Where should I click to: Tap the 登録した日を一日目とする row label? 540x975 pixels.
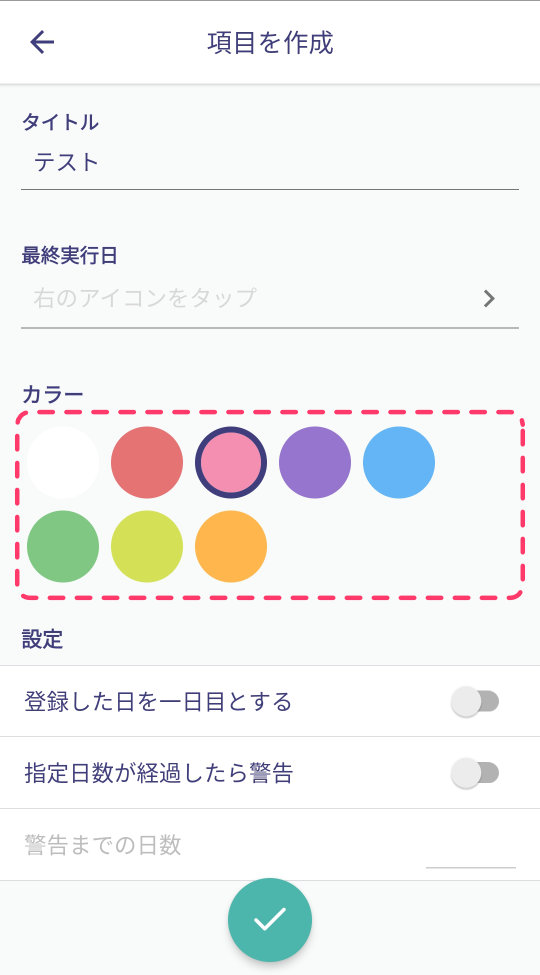(158, 701)
